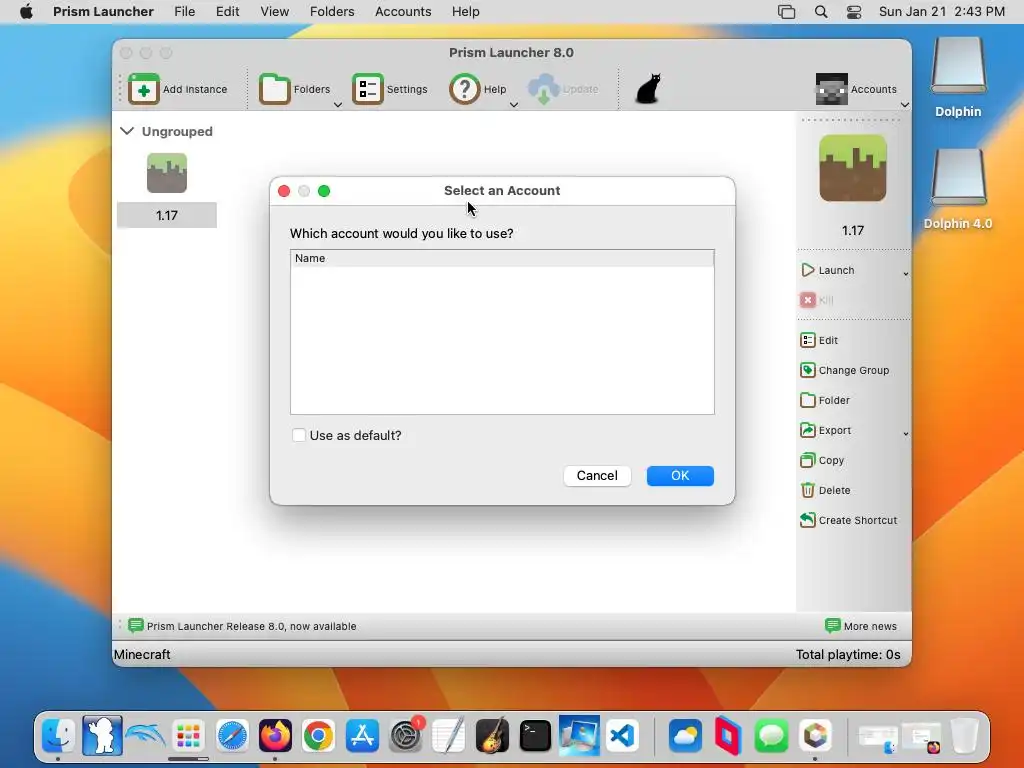Click the black cat icon
This screenshot has width=1024, height=768.
coord(648,89)
